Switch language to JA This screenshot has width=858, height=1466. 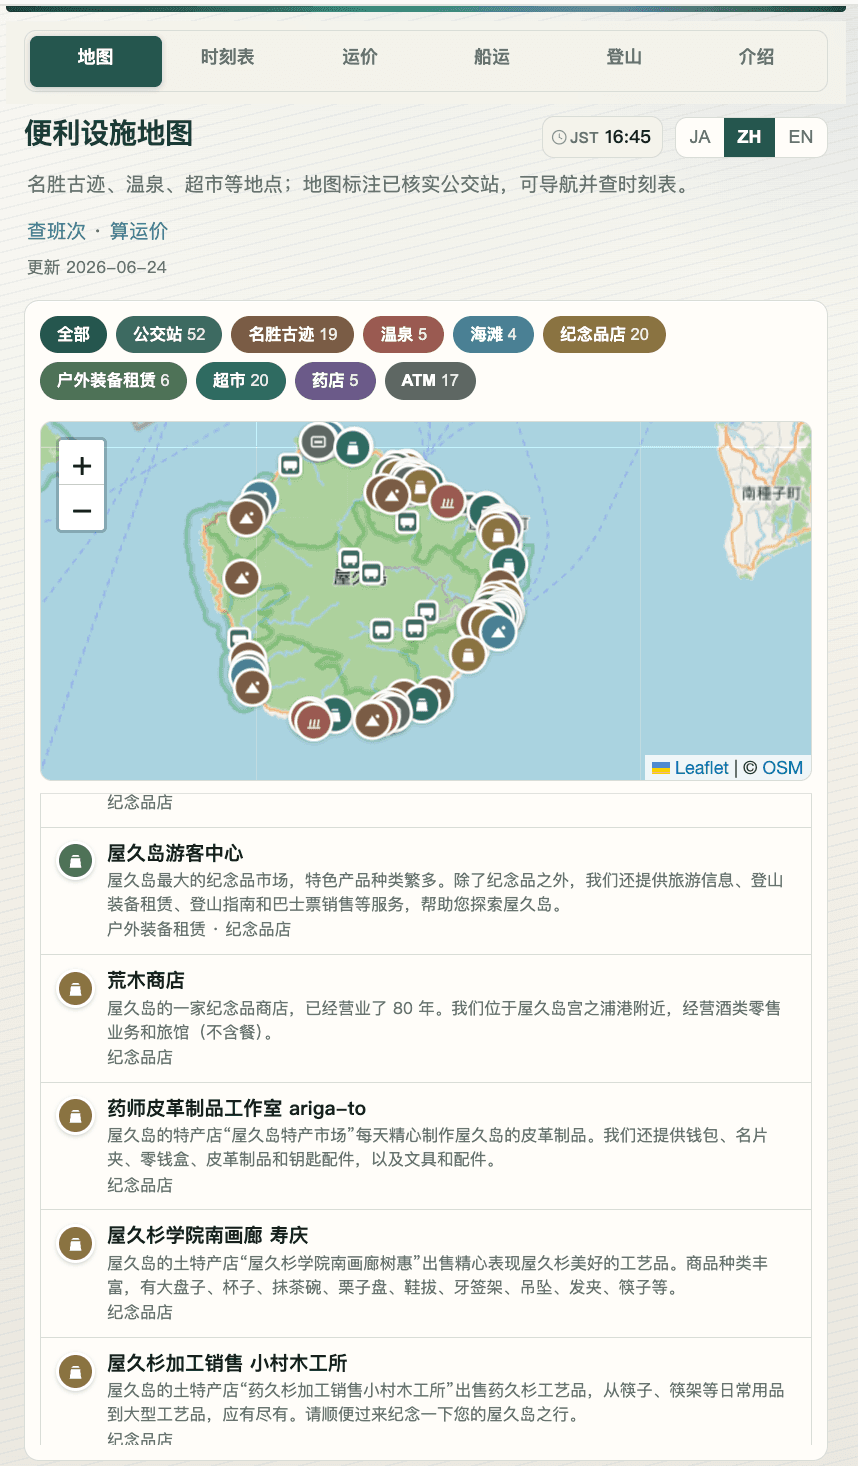[x=700, y=137]
